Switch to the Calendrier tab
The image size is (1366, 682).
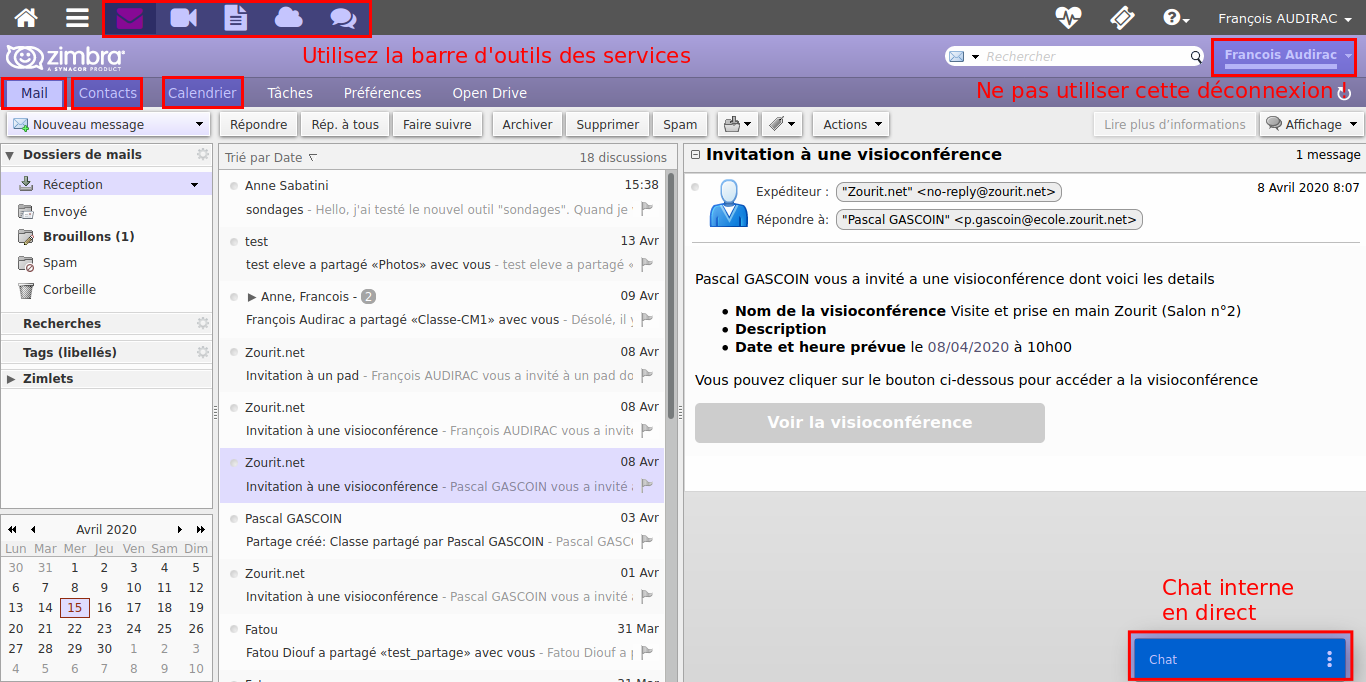pyautogui.click(x=202, y=93)
